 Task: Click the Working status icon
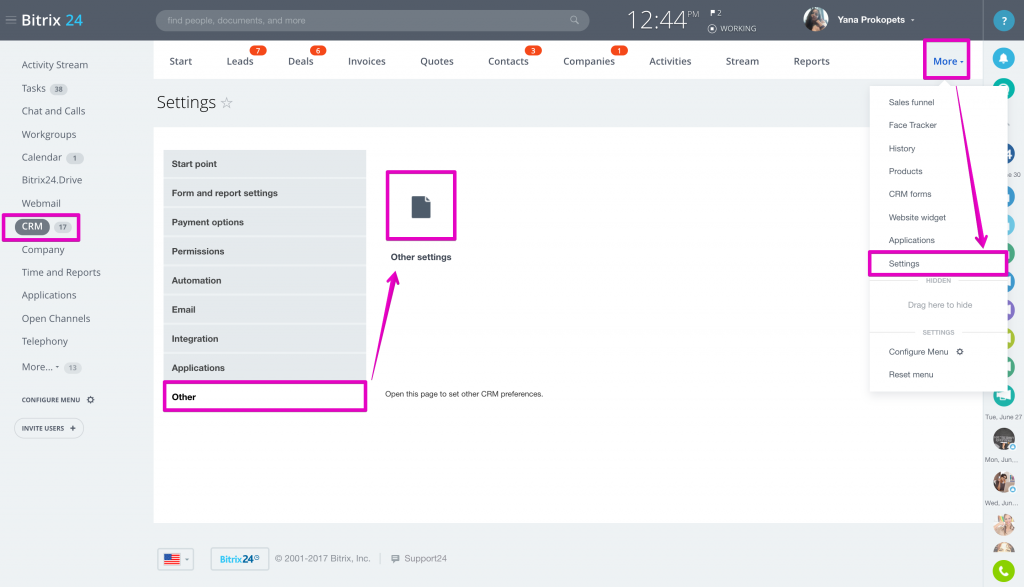coord(712,29)
